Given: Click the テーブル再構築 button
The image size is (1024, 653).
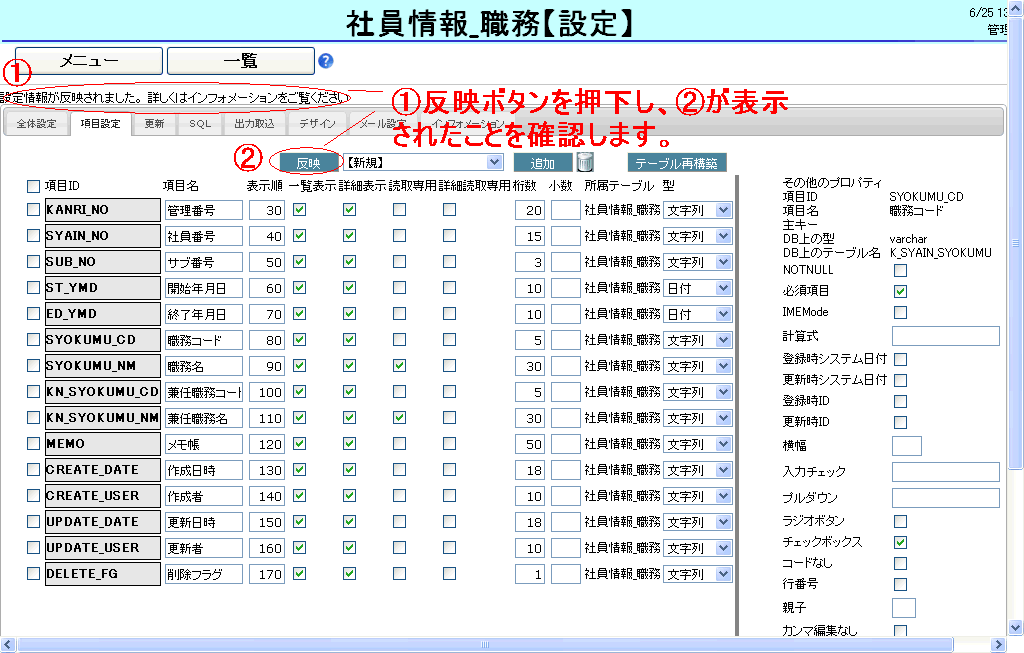Looking at the screenshot, I should [x=677, y=162].
